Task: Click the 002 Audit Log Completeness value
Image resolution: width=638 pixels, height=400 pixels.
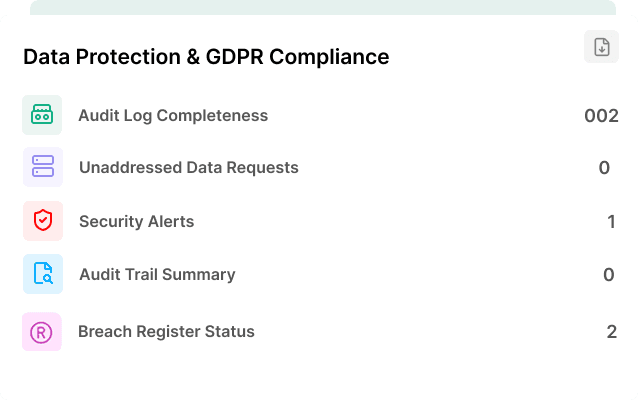Action: [601, 116]
